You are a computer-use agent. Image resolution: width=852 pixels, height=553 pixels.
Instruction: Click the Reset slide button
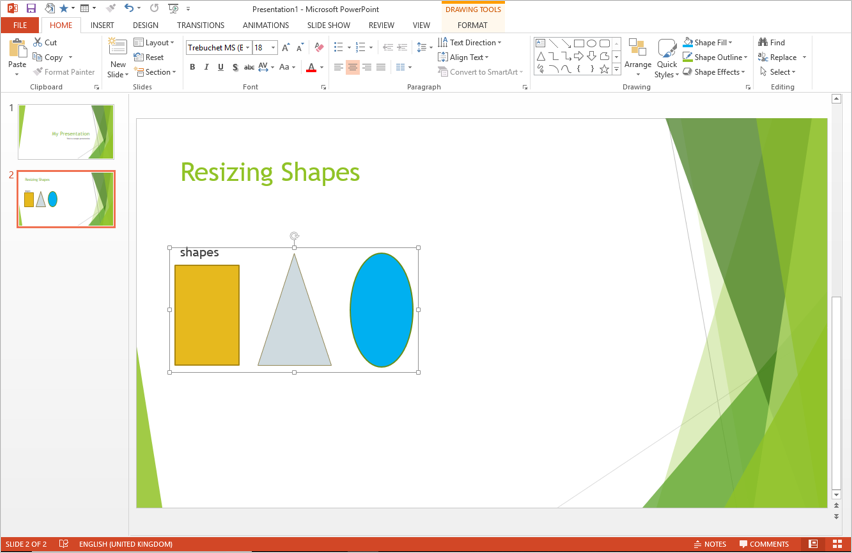coord(149,57)
